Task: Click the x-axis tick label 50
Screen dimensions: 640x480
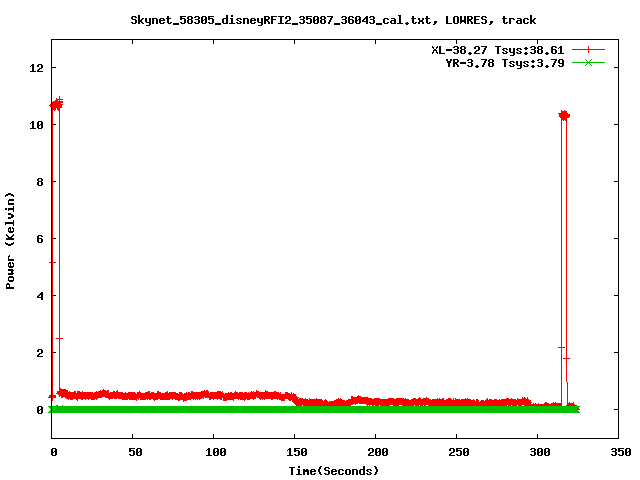Action: [x=135, y=452]
